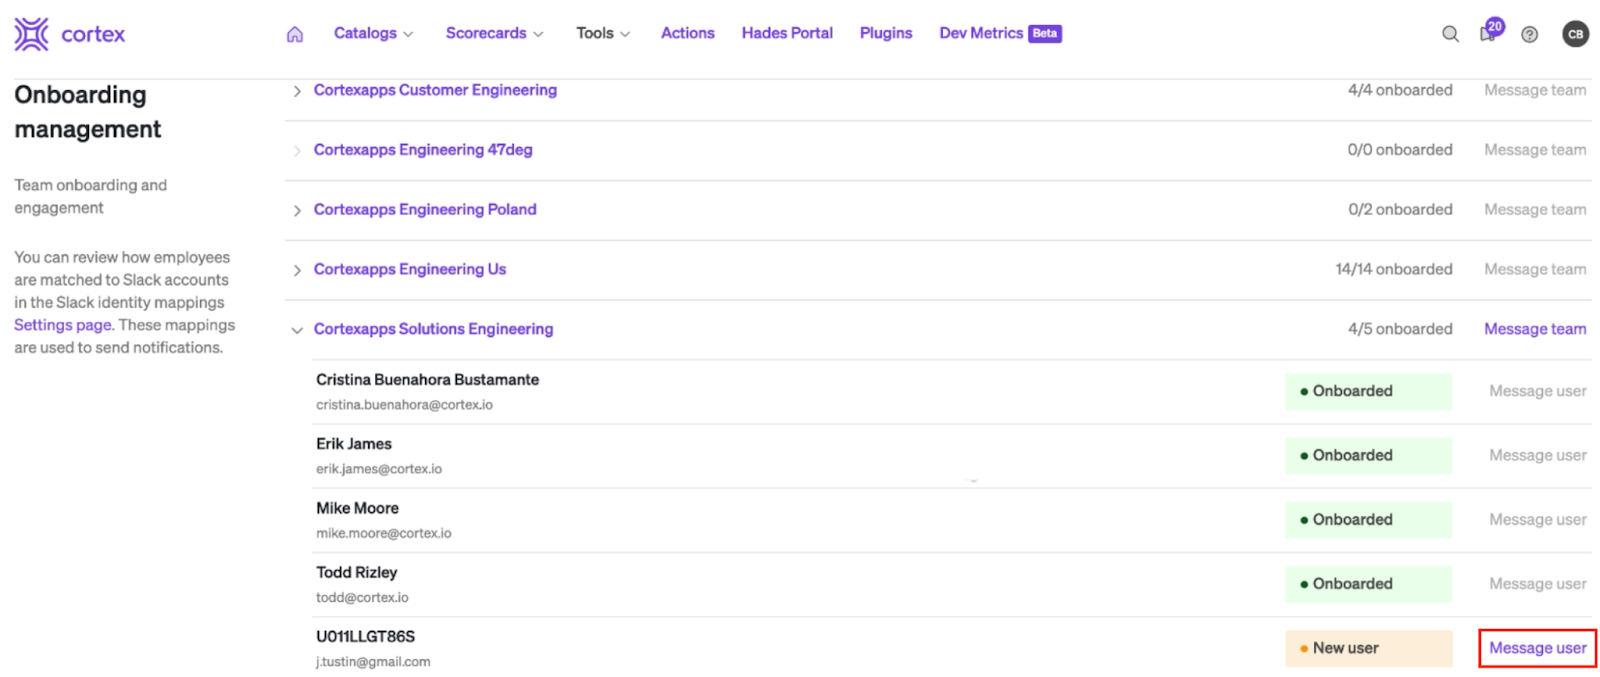Click the Cortex logo icon

click(x=31, y=34)
